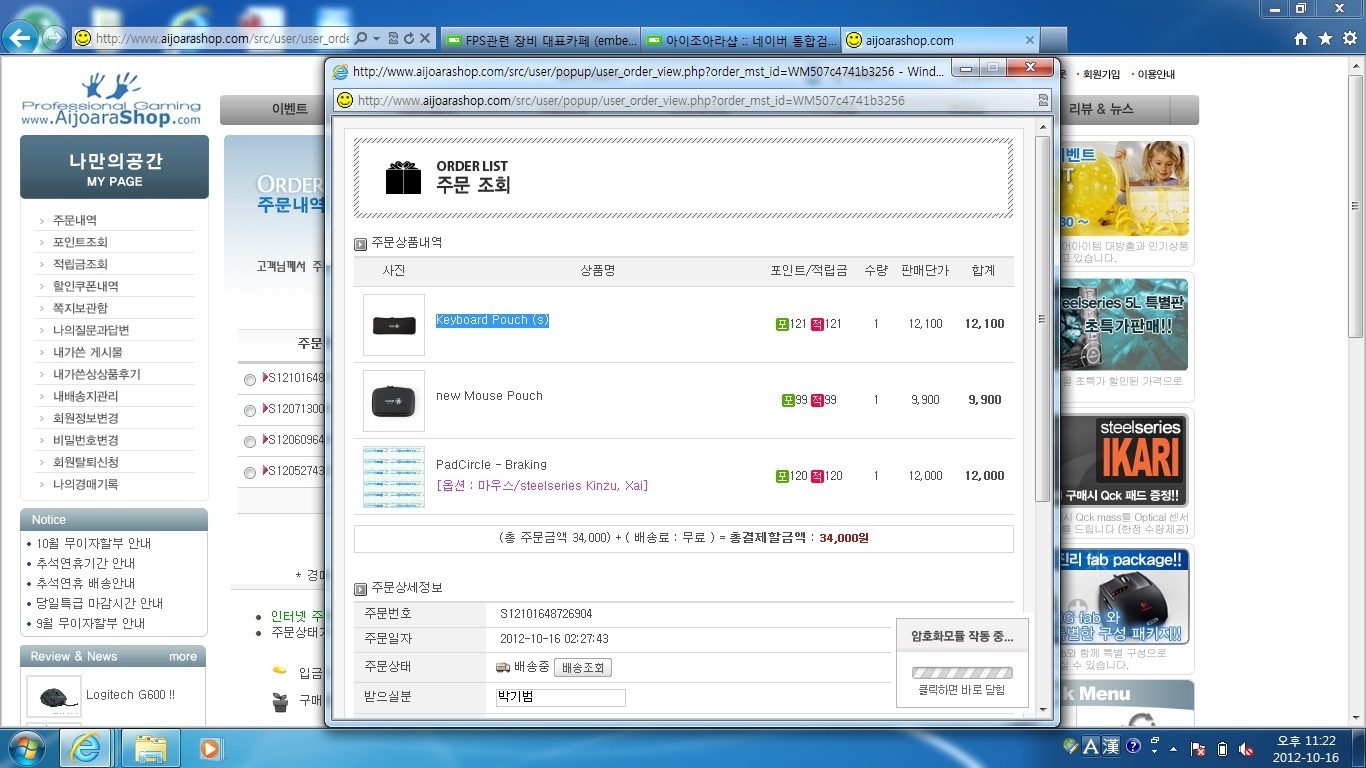Open address bar autocomplete dropdown arrow
The image size is (1366, 768).
(x=377, y=38)
